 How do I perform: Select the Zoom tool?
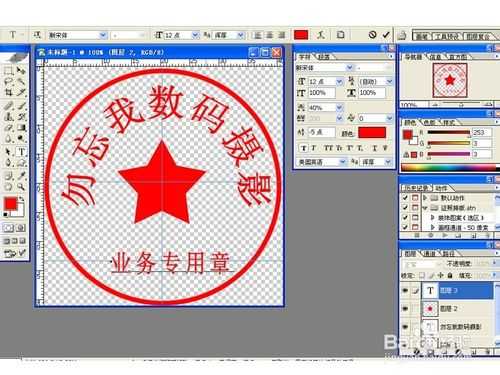coord(21,186)
